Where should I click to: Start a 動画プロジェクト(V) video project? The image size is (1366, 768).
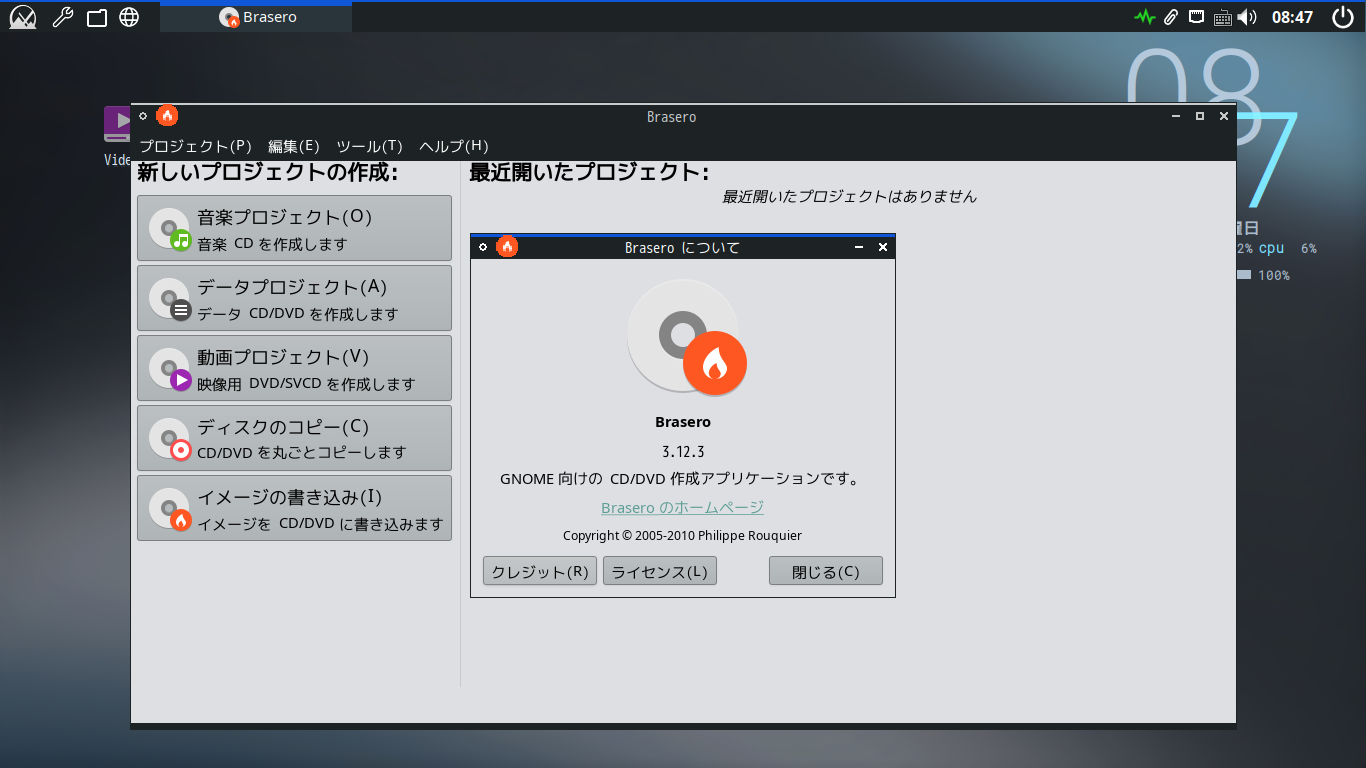294,368
